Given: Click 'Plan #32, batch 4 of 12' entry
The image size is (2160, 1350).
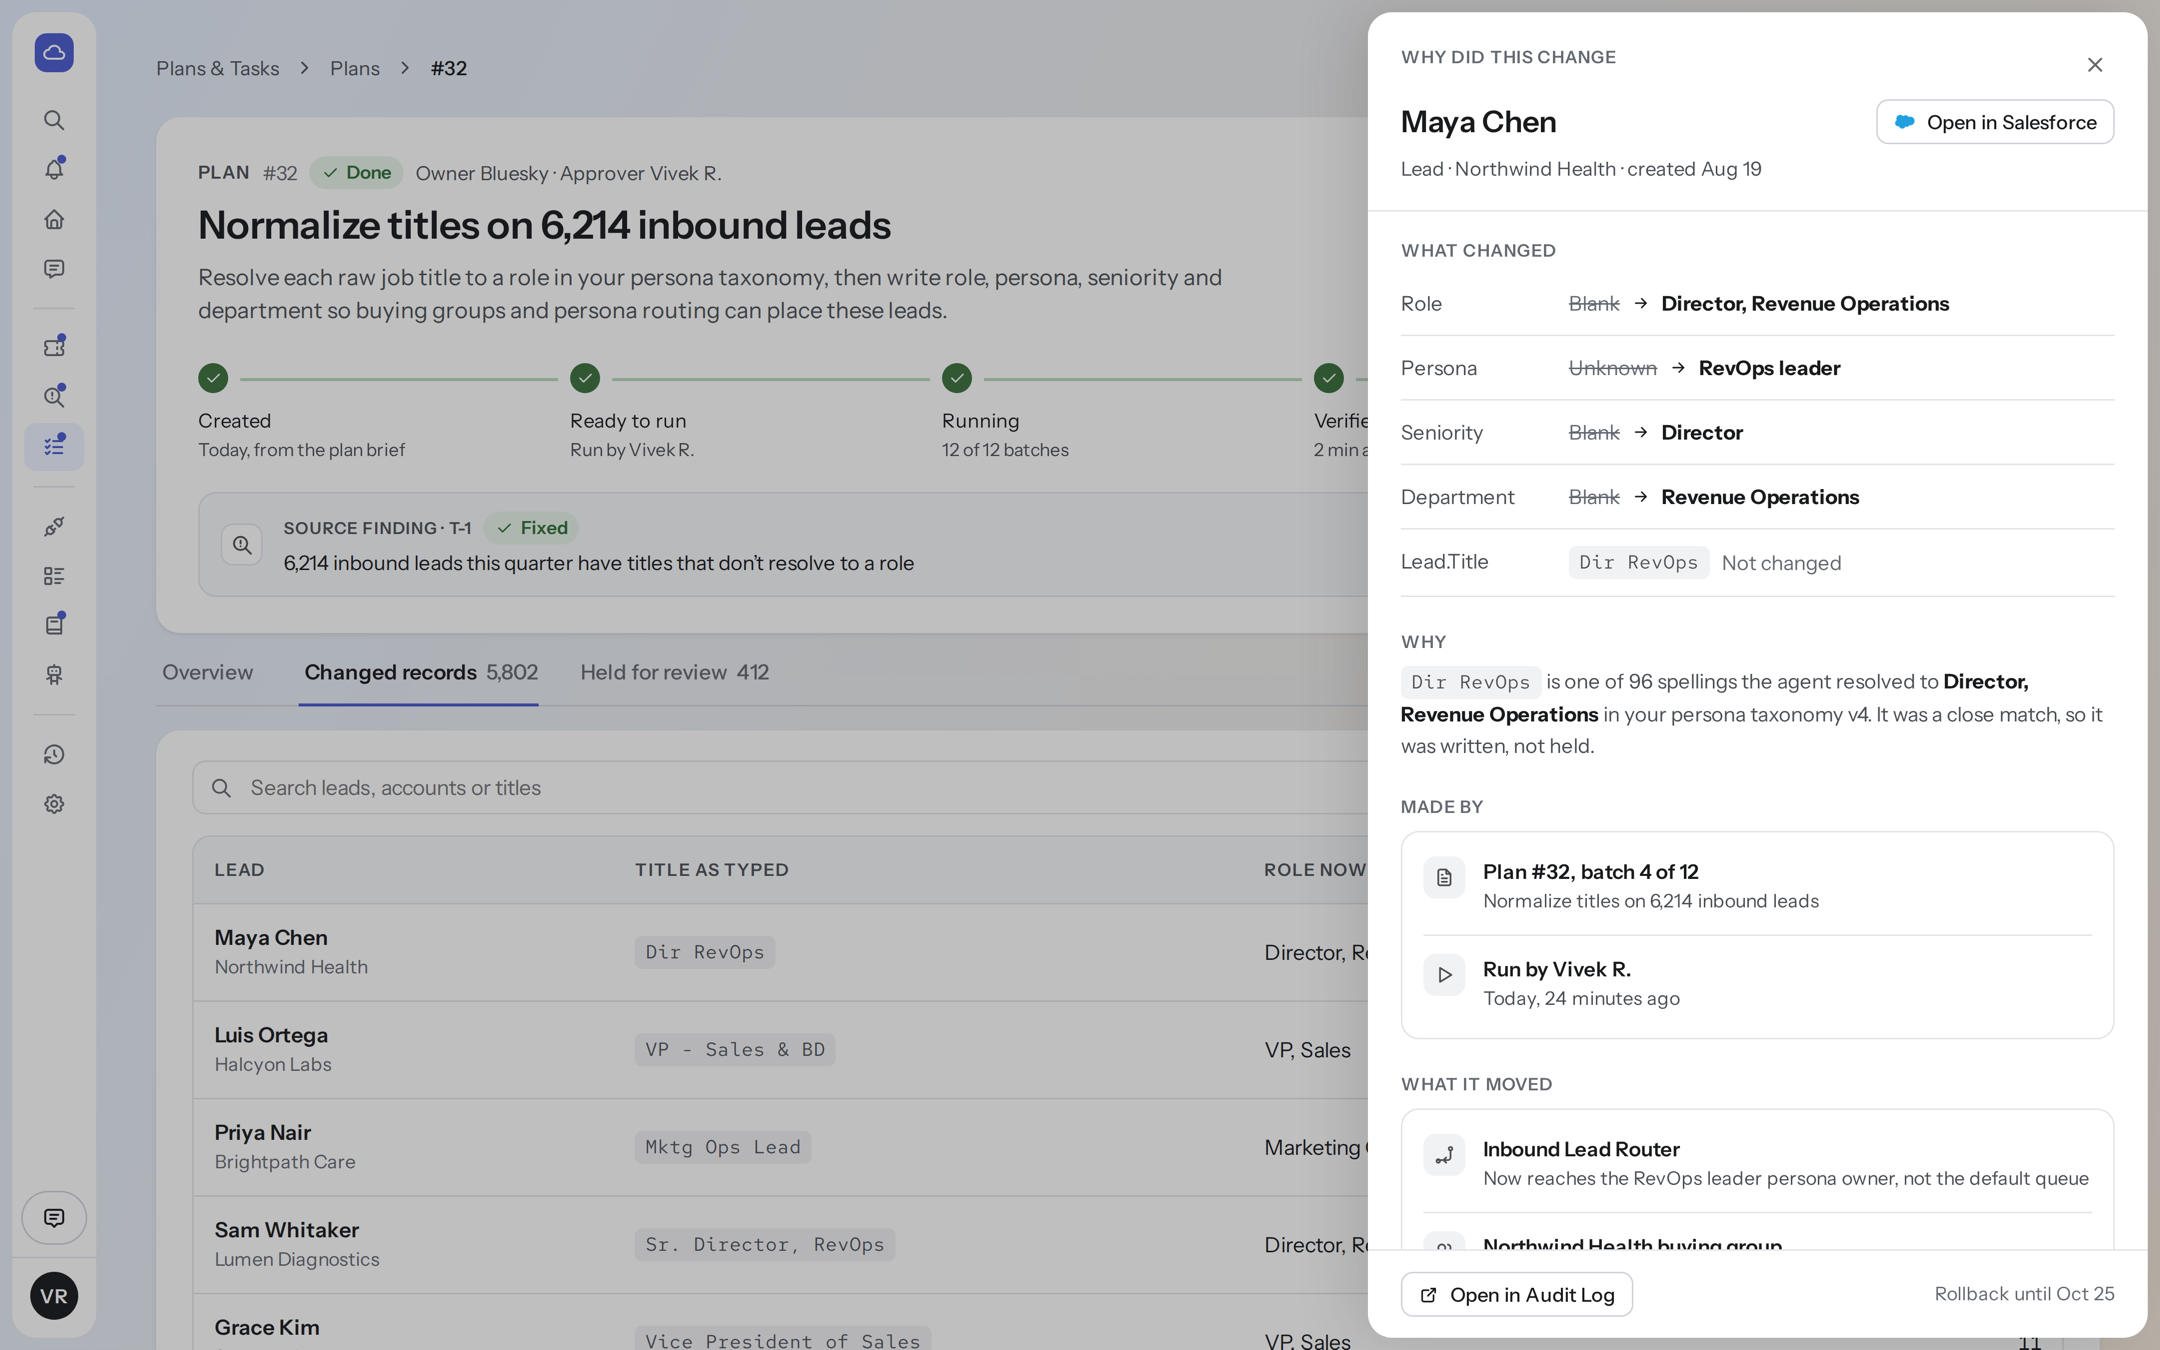Looking at the screenshot, I should pos(1757,885).
